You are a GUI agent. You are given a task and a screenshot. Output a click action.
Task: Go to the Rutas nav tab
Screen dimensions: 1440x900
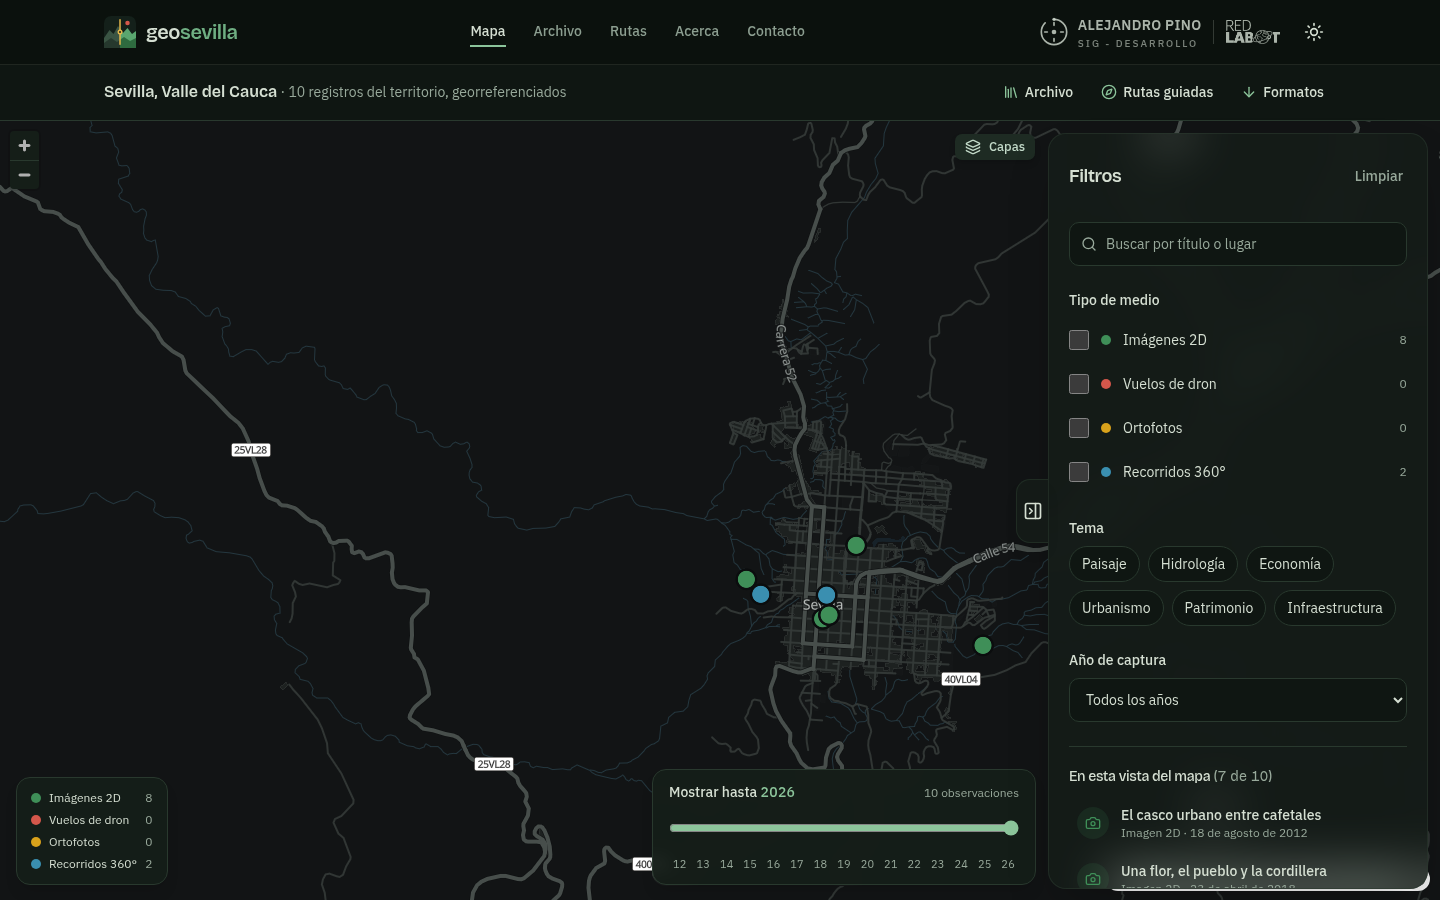628,31
